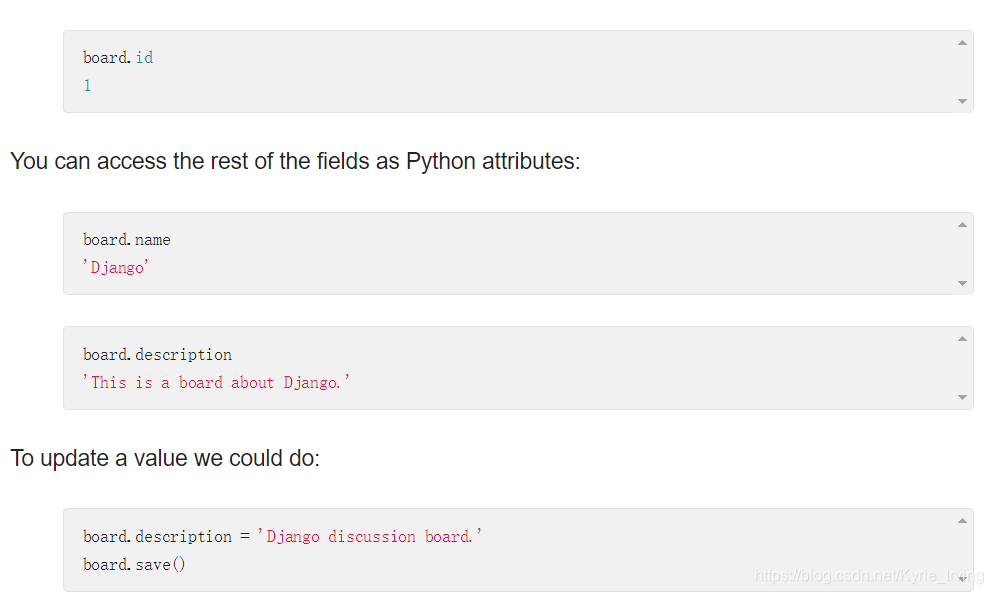Click the 'You can access the rest' paragraph
The image size is (993, 594).
tap(295, 161)
